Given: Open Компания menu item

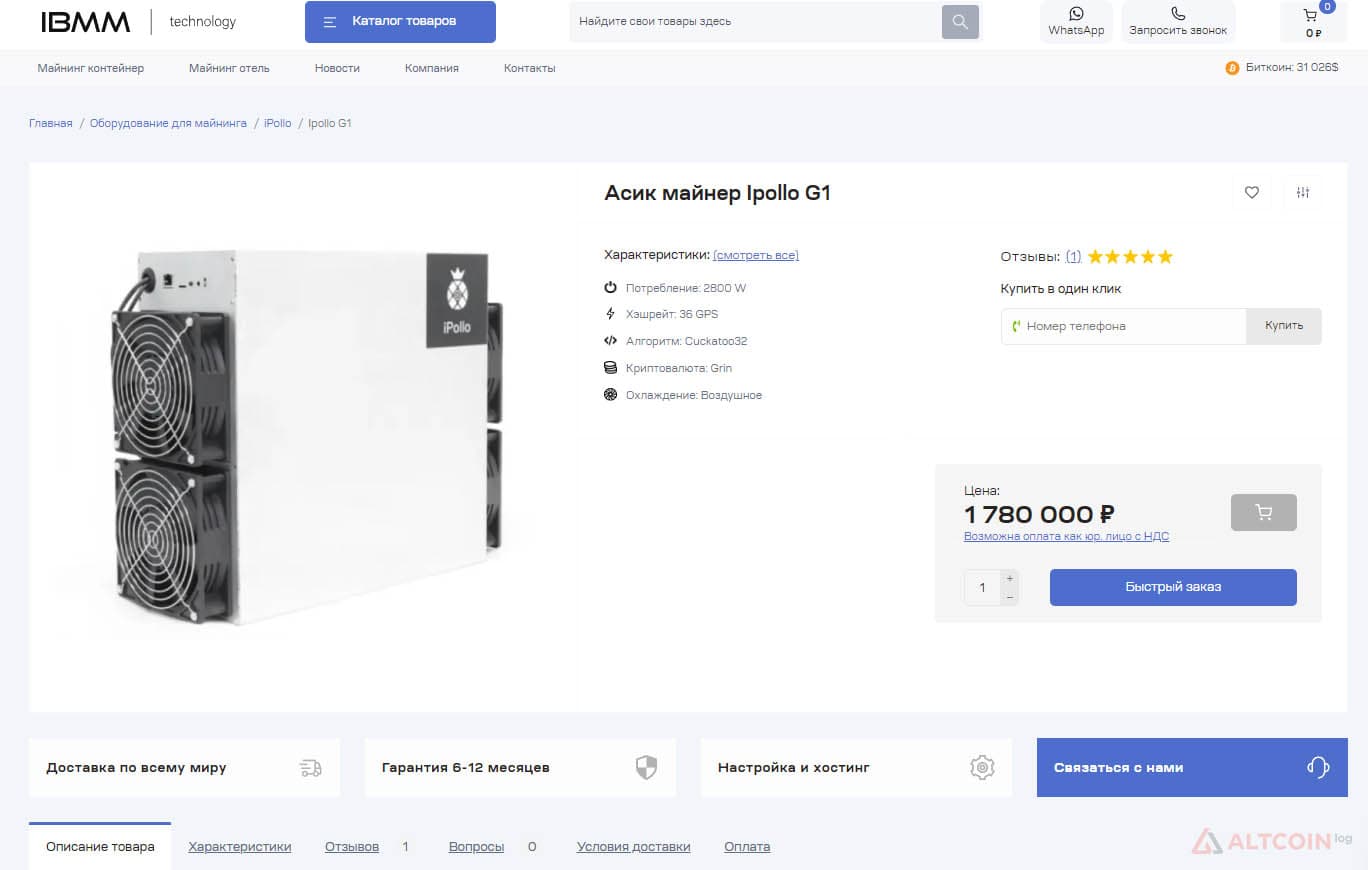Looking at the screenshot, I should click(432, 68).
